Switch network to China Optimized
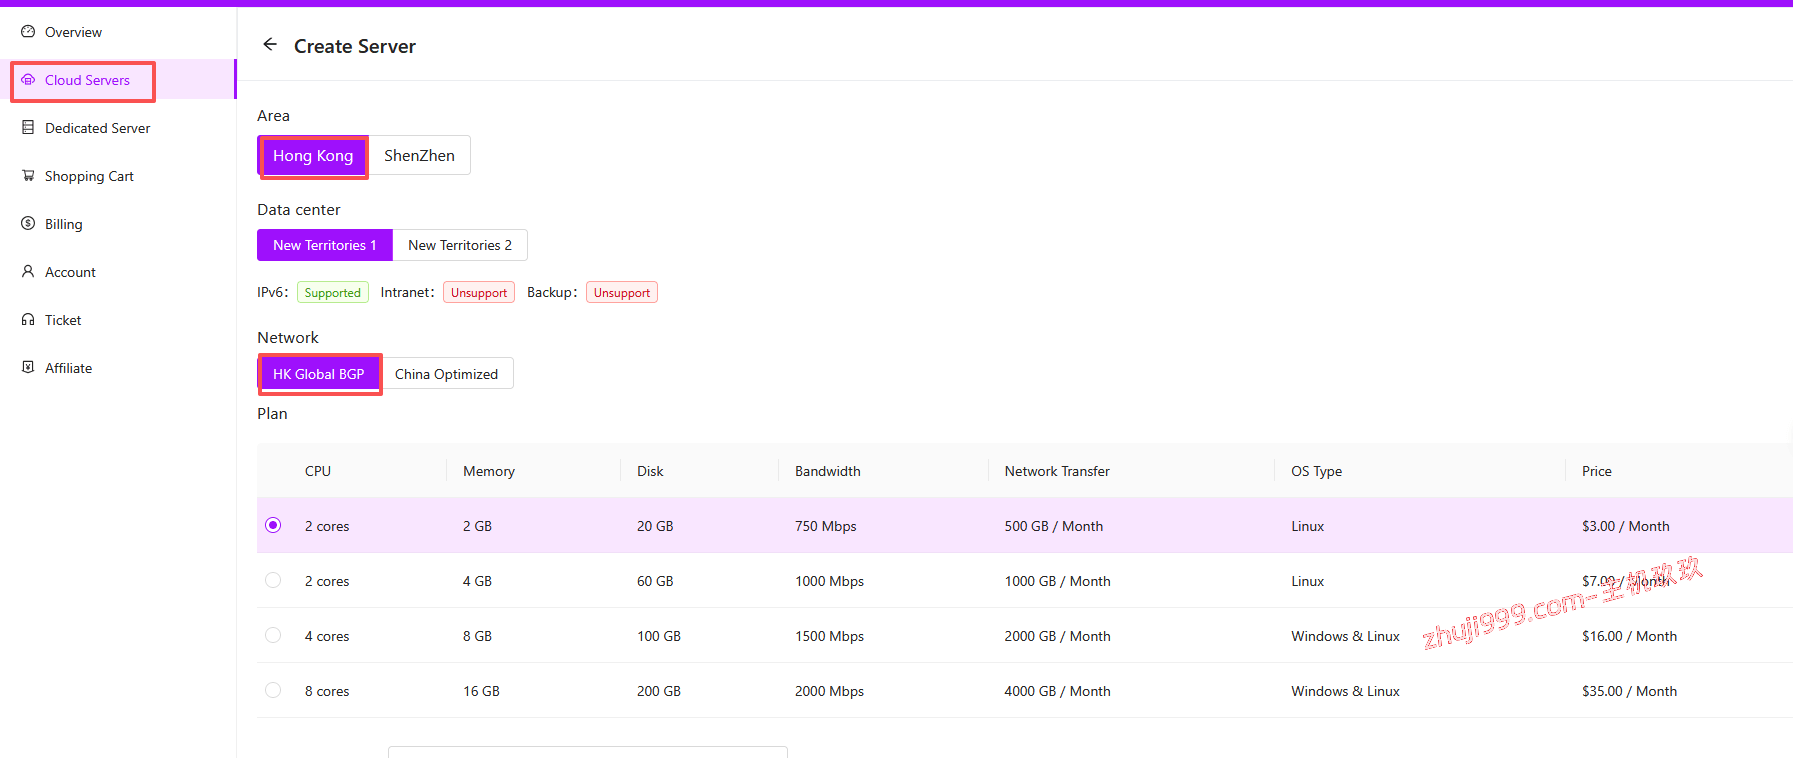Screen dimensions: 1793x758 (446, 374)
